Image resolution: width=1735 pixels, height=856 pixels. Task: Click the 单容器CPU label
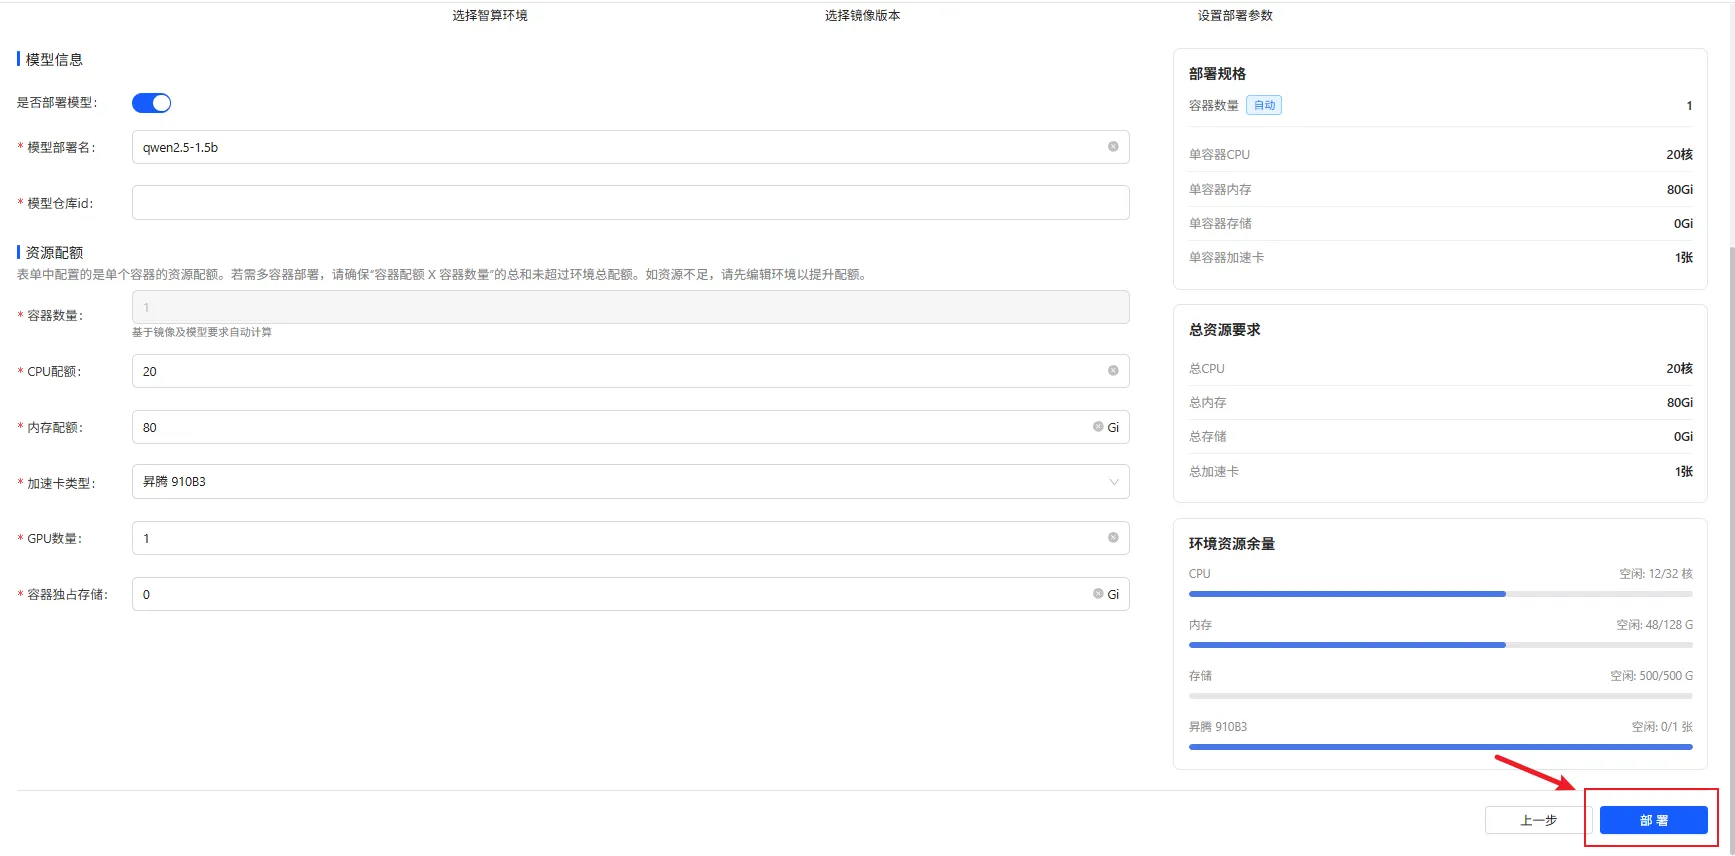point(1219,155)
